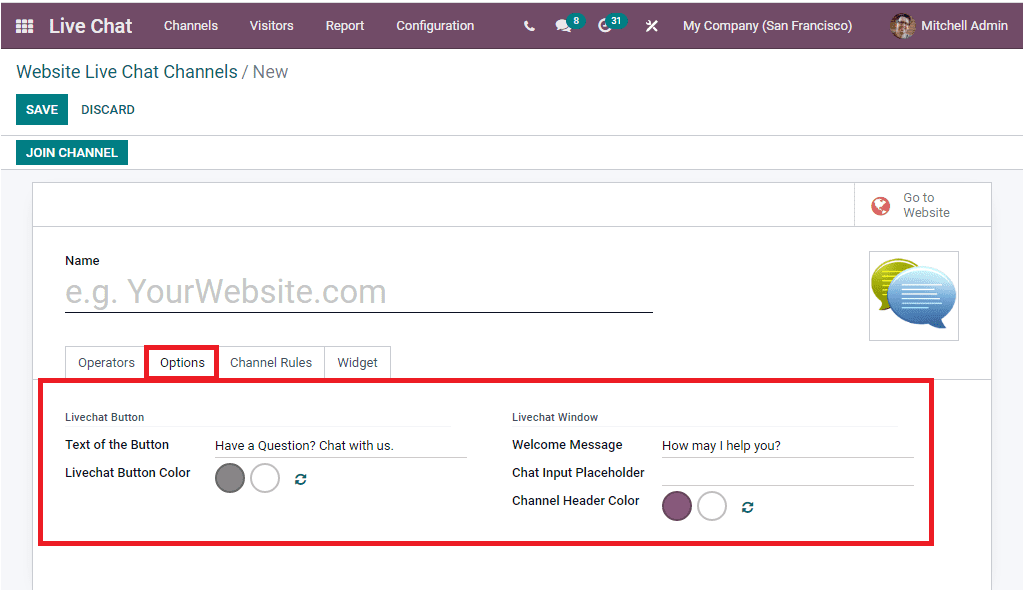Click the Text of the Button field
Viewport: 1024px width, 591px height.
pyautogui.click(x=340, y=445)
